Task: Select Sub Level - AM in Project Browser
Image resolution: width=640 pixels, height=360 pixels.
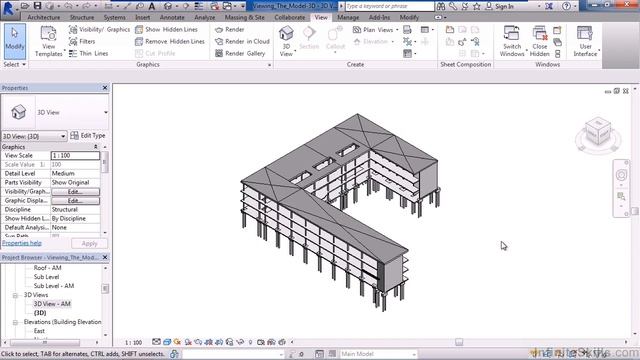Action: (x=54, y=286)
